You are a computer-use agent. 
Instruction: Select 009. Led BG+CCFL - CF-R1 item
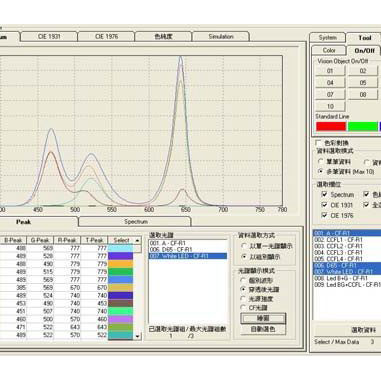point(347,285)
